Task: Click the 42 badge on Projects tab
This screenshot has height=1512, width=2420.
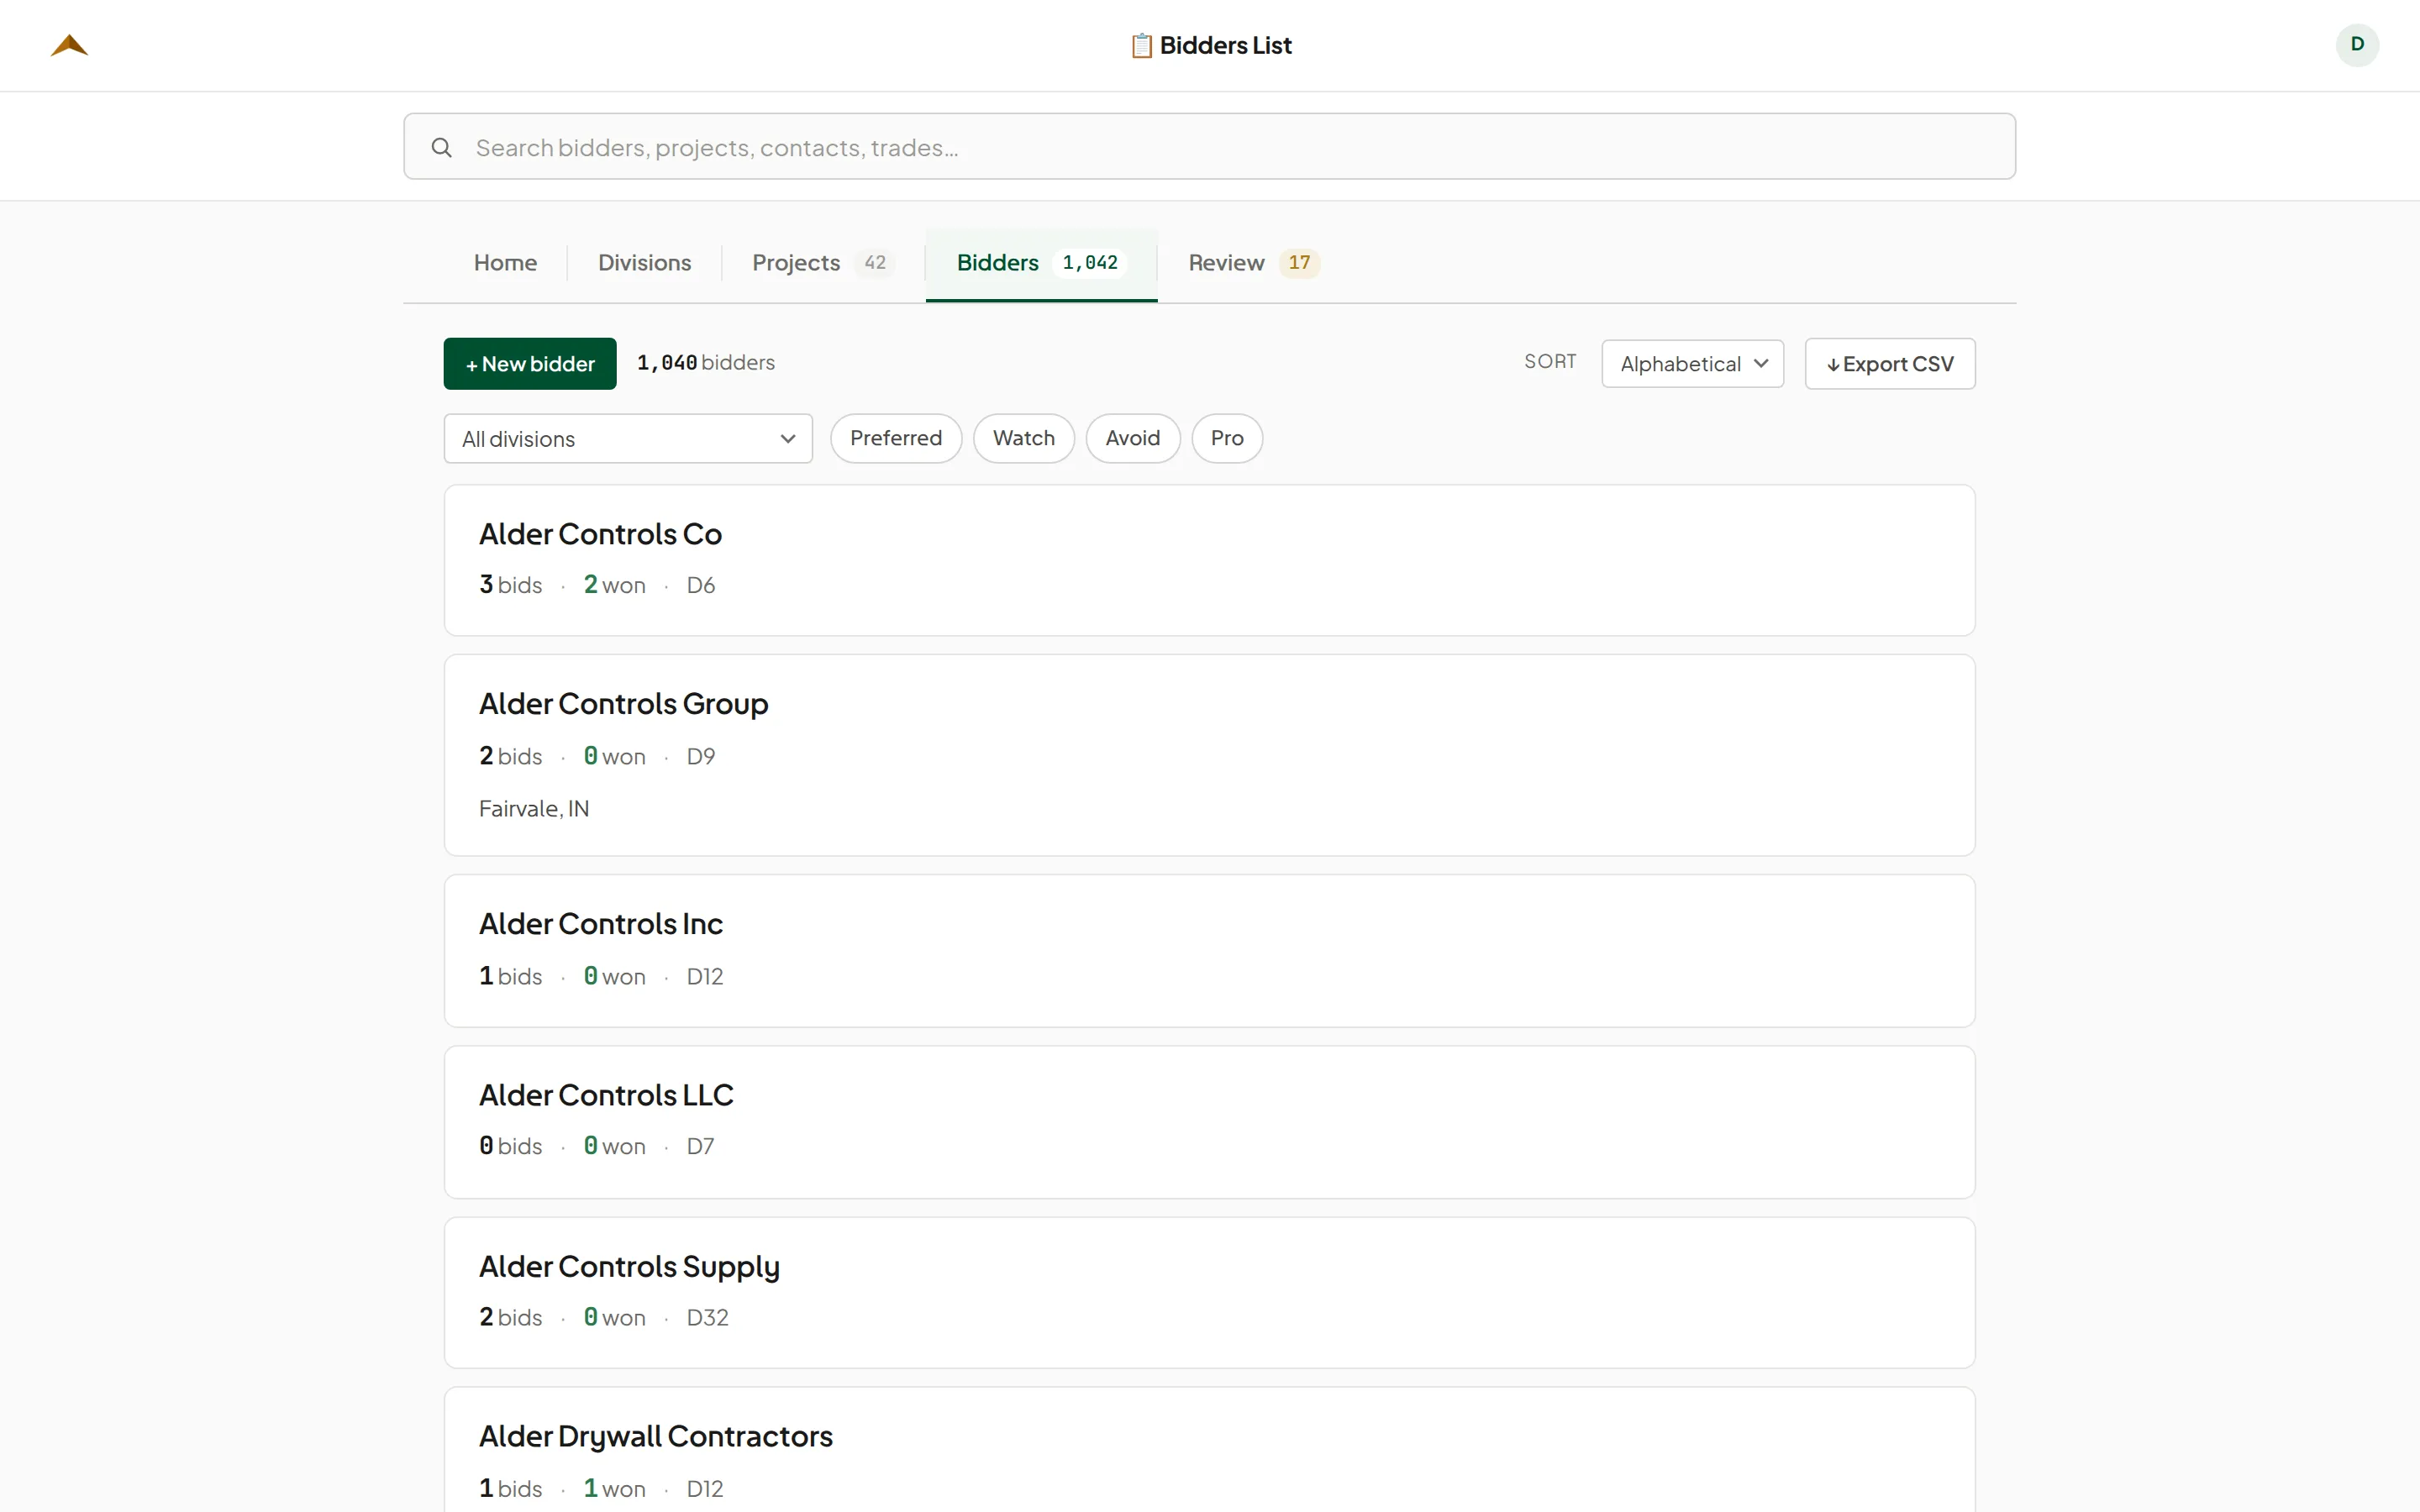Action: point(875,263)
